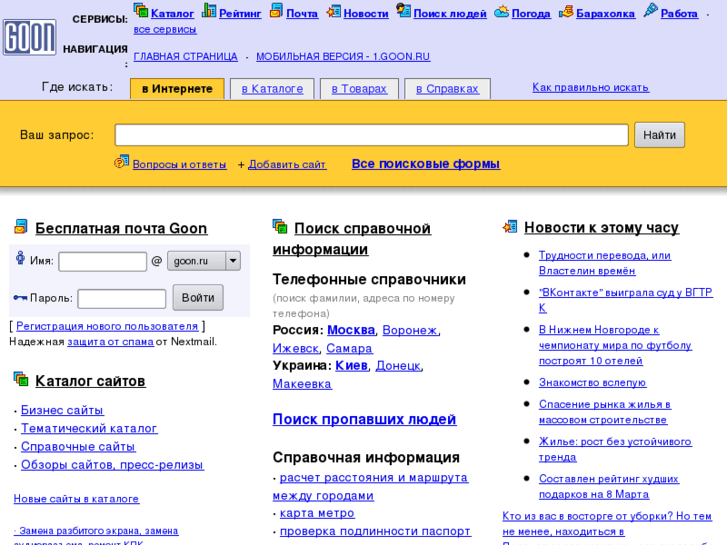Select Макеевка phone directory link
727x545 pixels.
(x=302, y=384)
